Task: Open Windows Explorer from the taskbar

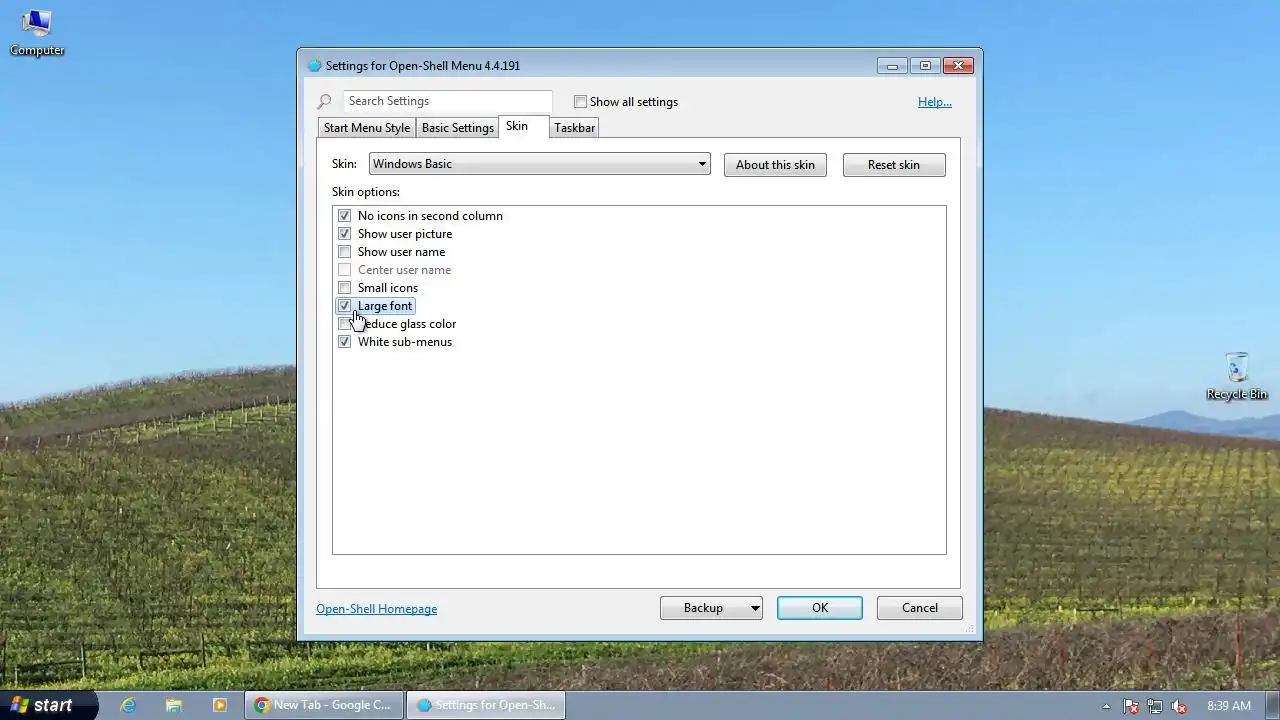Action: (x=174, y=705)
